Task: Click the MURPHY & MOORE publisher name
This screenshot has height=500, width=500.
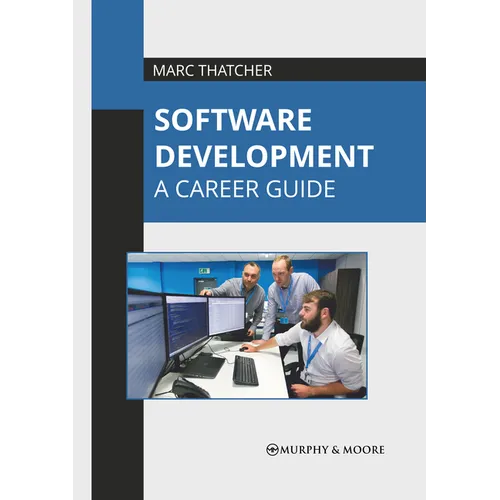Action: (x=332, y=450)
